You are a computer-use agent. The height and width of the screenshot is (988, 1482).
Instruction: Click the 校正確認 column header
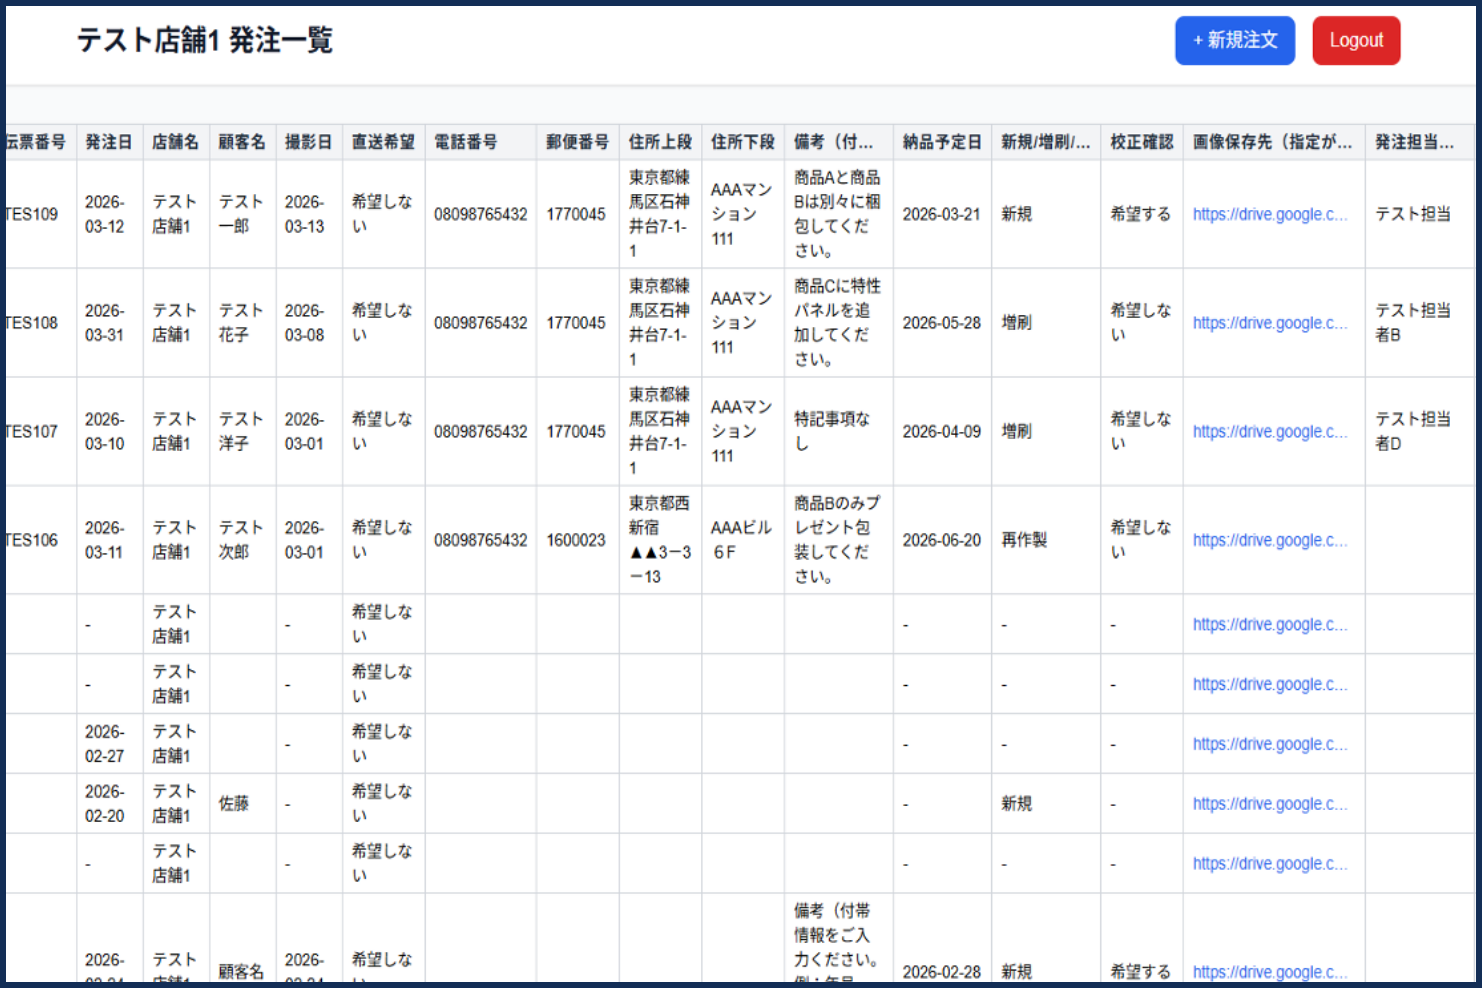1141,142
